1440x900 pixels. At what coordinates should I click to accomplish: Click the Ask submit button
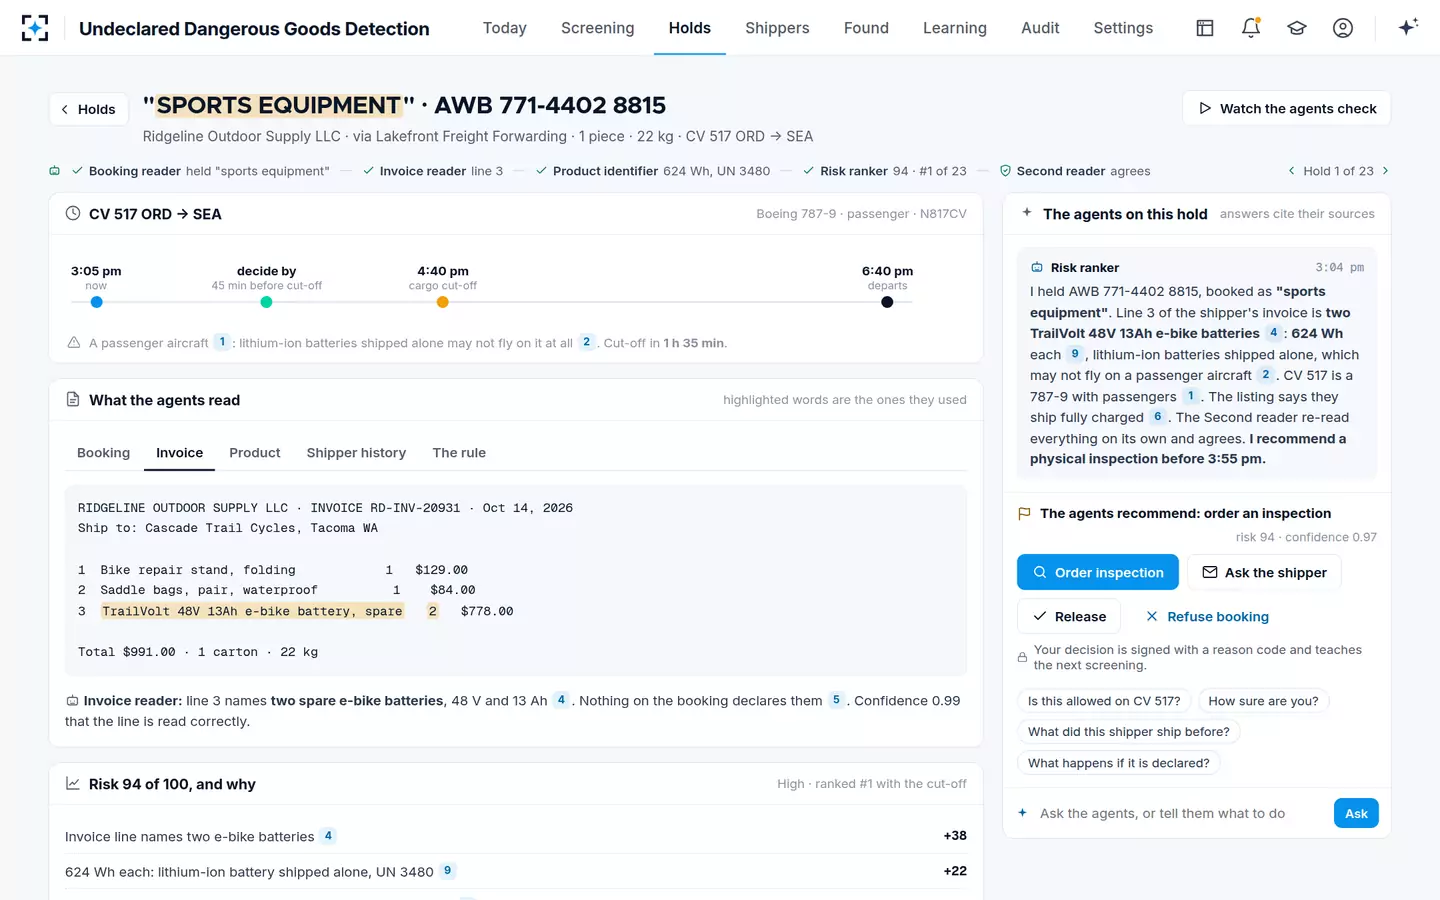tap(1356, 813)
